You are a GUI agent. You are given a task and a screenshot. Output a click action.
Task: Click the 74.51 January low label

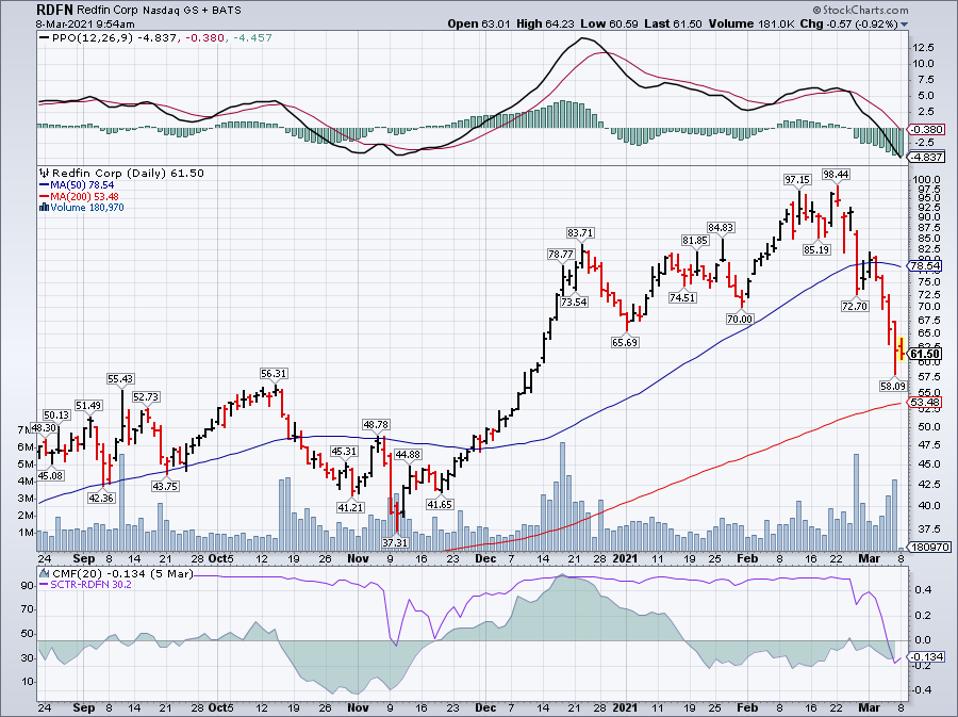pos(682,297)
